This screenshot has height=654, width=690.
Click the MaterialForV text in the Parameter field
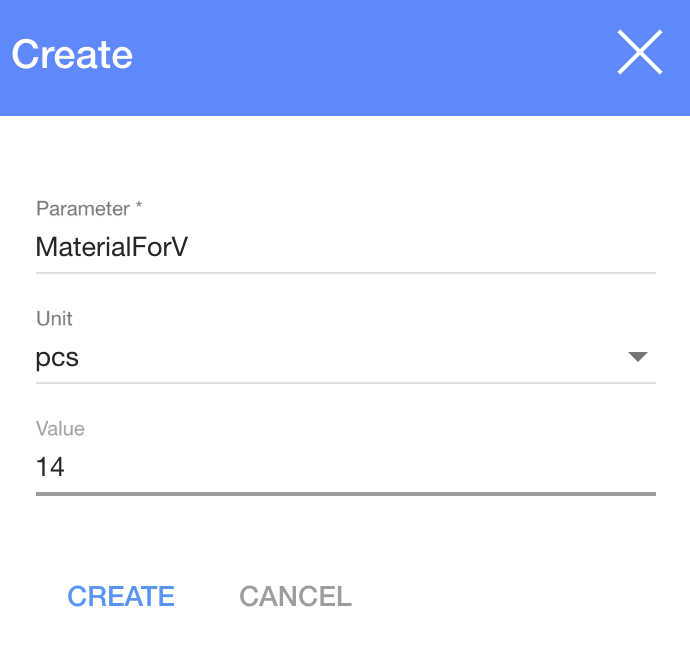[x=112, y=247]
